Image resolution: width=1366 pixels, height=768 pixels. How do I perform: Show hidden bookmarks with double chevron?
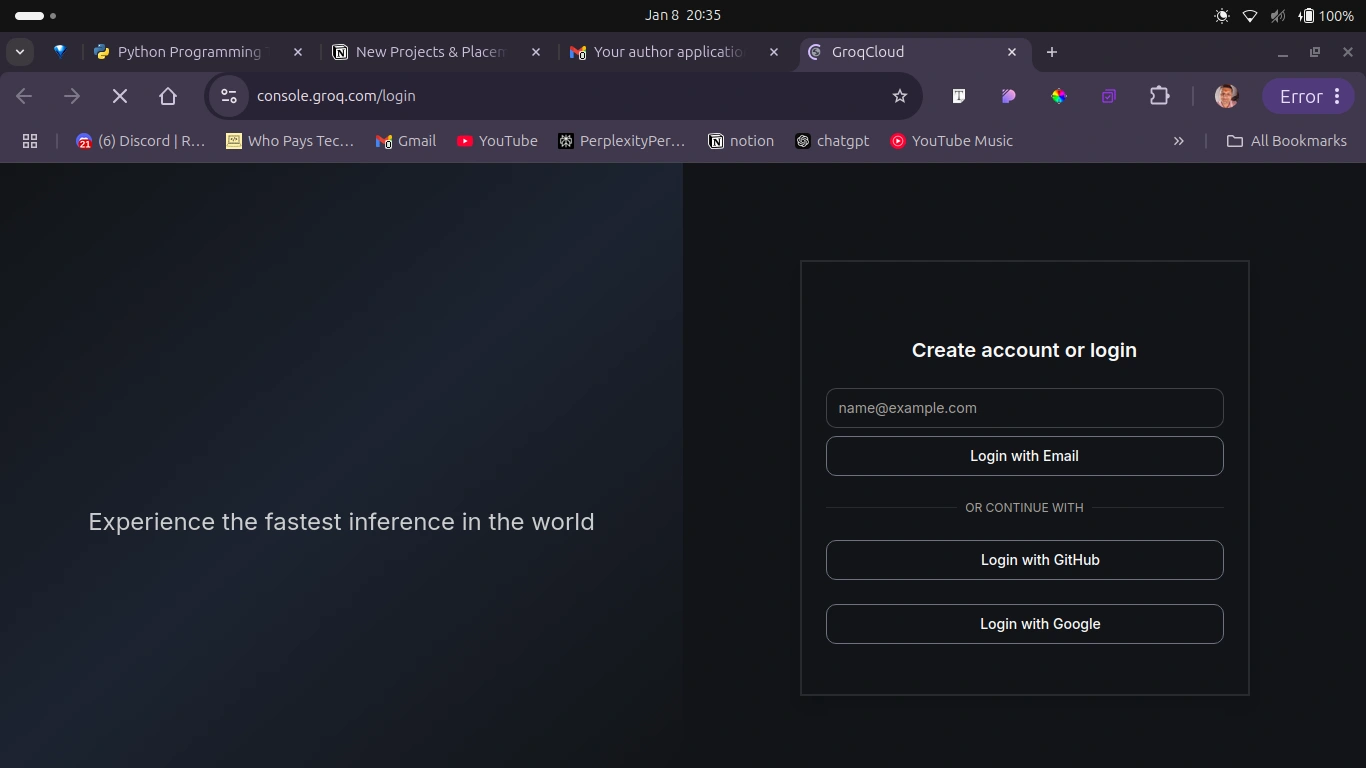click(1179, 141)
